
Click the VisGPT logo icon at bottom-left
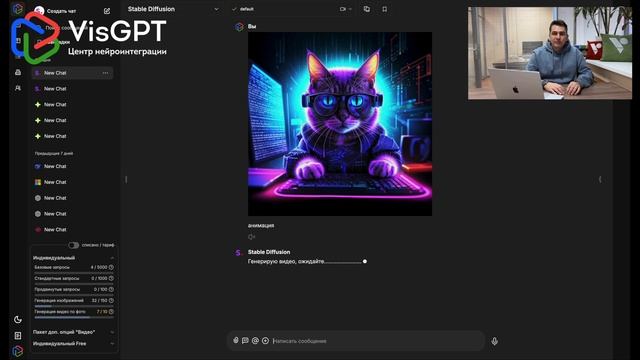(x=18, y=351)
